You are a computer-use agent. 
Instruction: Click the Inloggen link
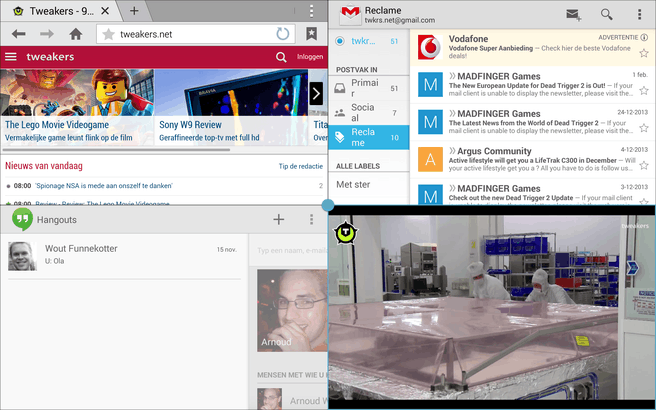[310, 56]
